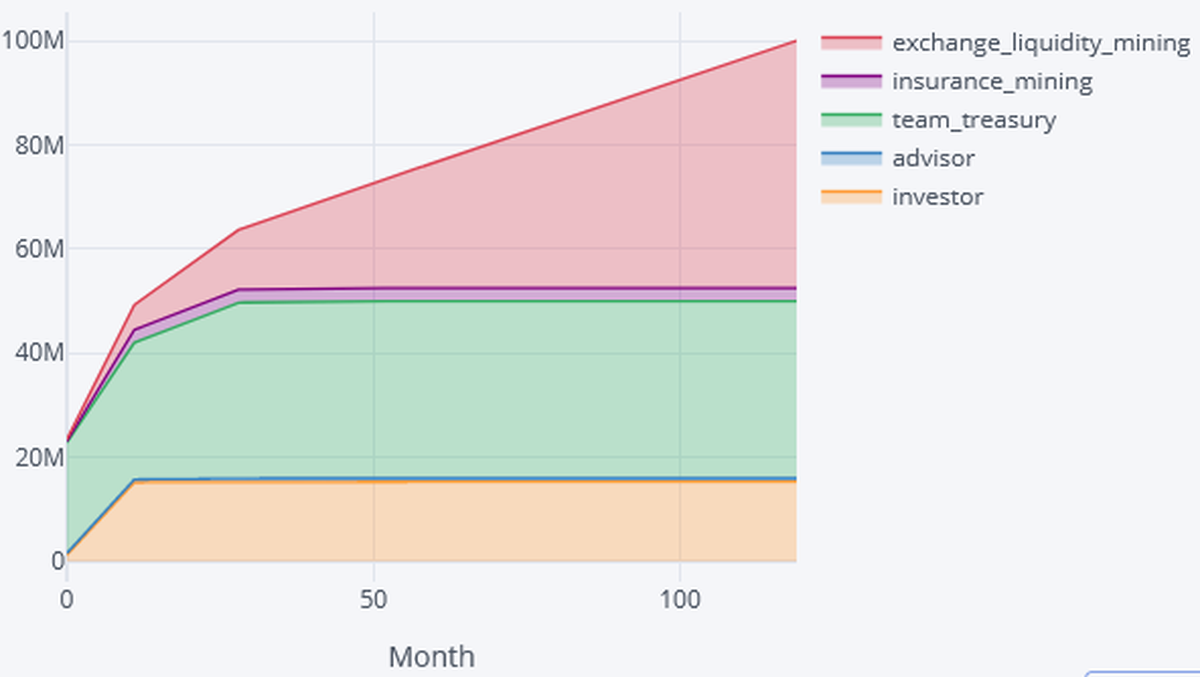Screen dimensions: 1200x677
Task: Hide the insurance_mining trace via legend
Action: click(x=992, y=81)
